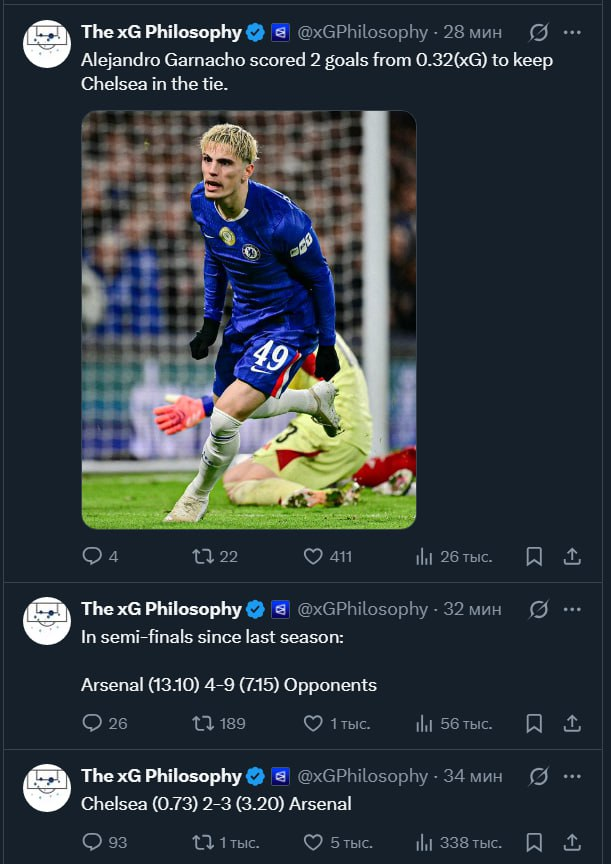This screenshot has width=611, height=864.
Task: Share the semi-finals stats tweet
Action: pyautogui.click(x=572, y=722)
